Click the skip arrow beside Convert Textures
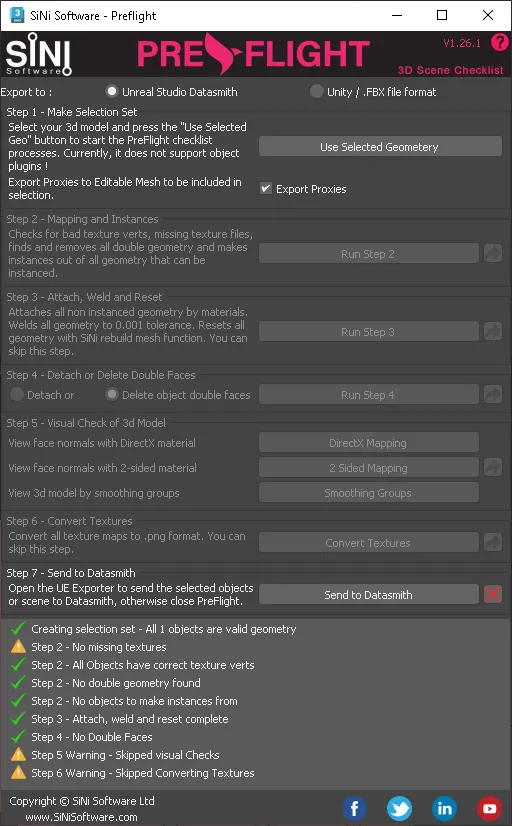 [x=493, y=542]
